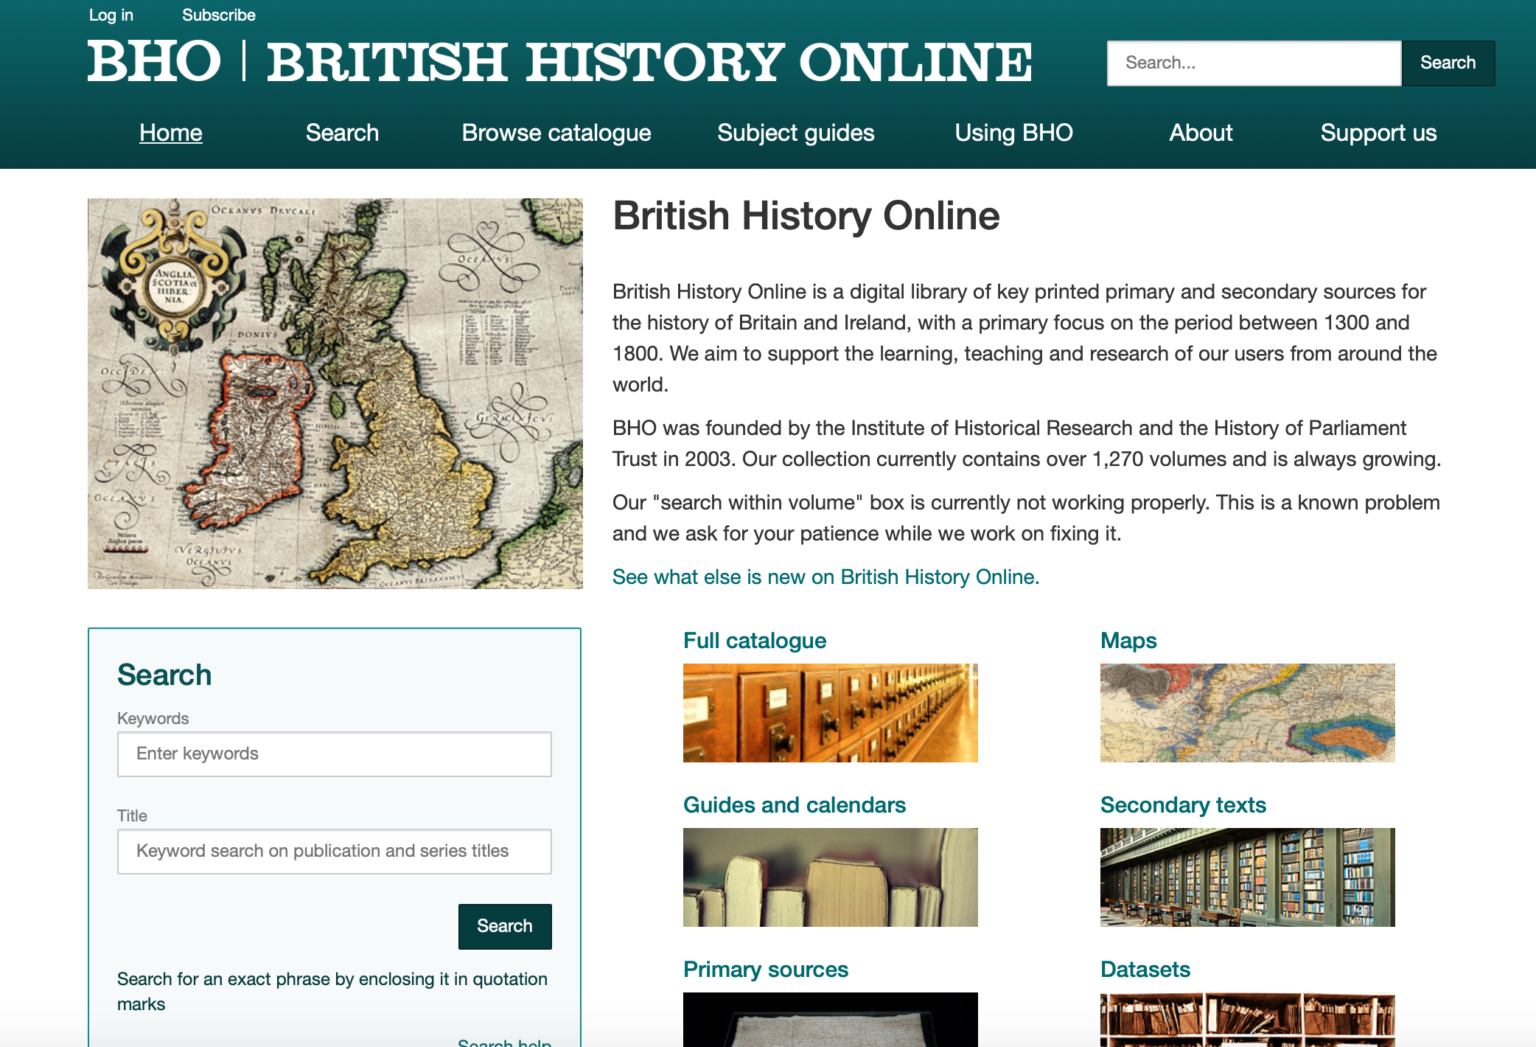1536x1047 pixels.
Task: Open the Datasets bookshelf thumbnail
Action: [x=1247, y=1019]
